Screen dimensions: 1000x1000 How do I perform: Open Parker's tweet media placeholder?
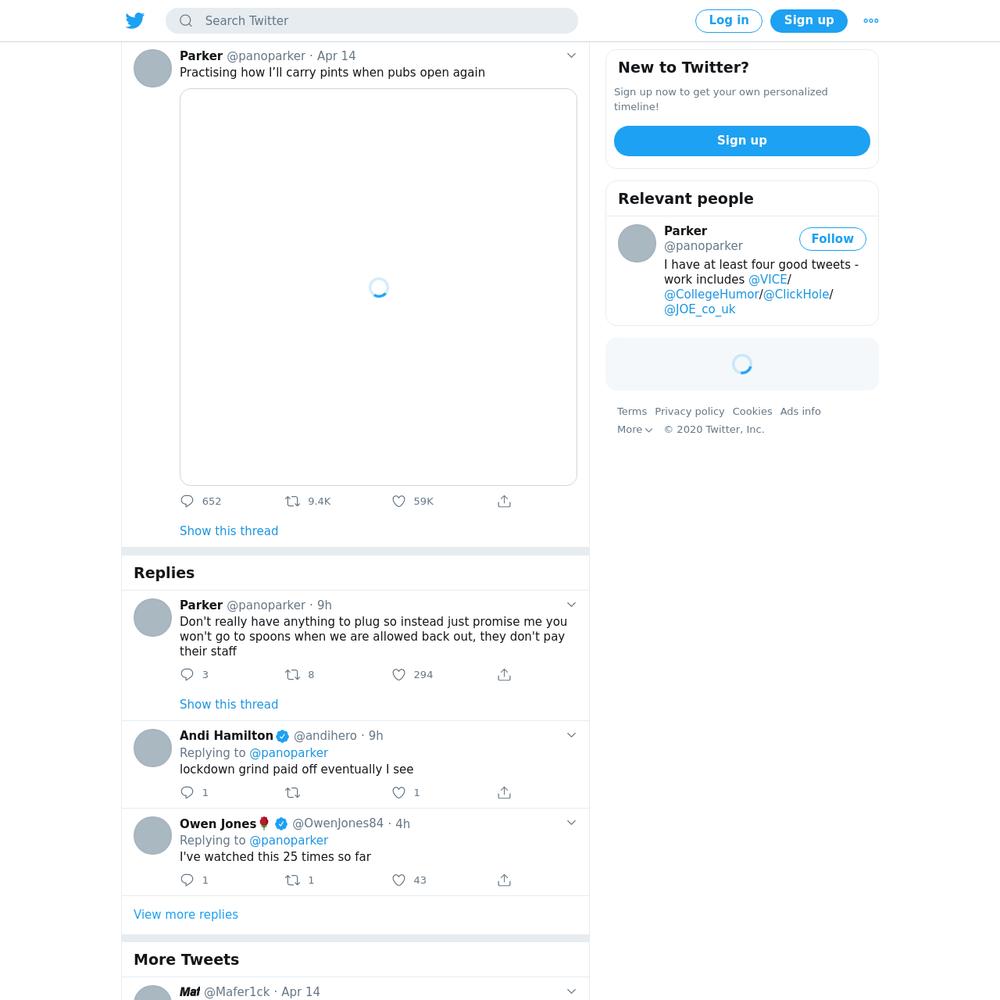point(378,287)
